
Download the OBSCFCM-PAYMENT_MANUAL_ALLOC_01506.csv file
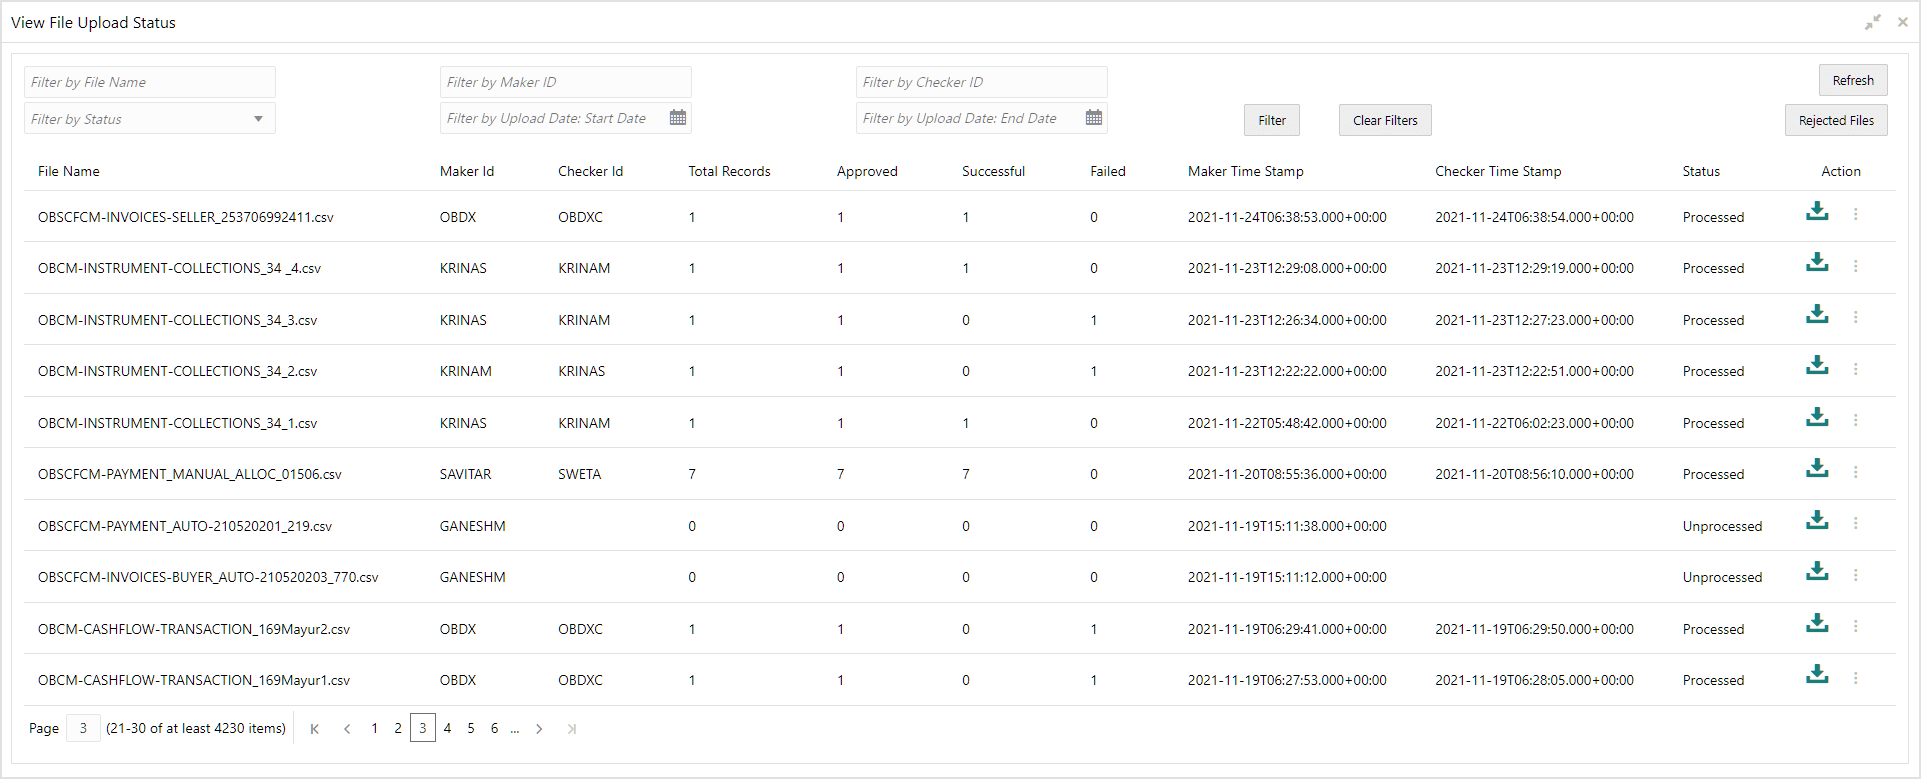coord(1817,468)
